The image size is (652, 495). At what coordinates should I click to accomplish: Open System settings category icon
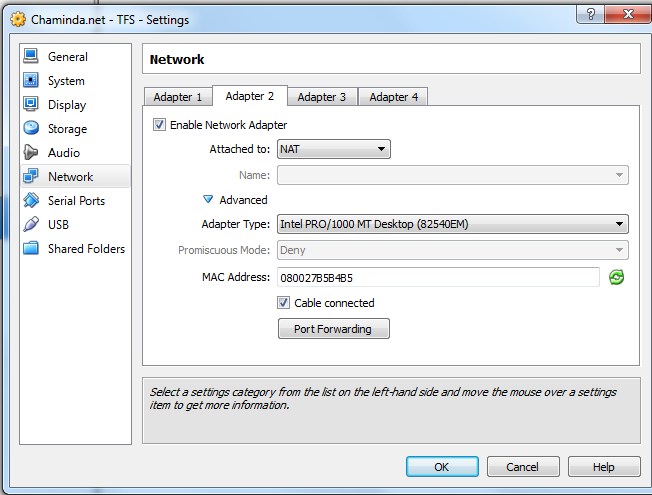pyautogui.click(x=31, y=81)
